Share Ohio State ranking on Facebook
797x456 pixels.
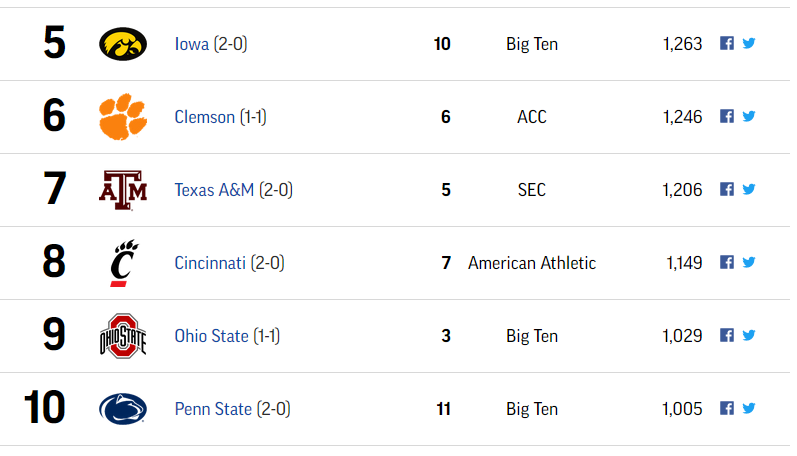(x=726, y=336)
